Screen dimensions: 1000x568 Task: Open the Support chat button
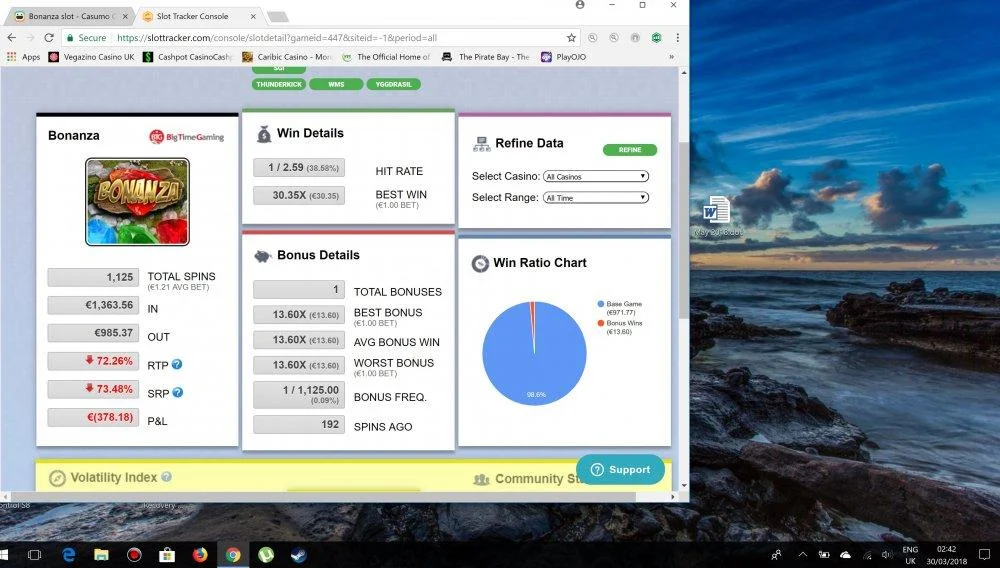620,470
